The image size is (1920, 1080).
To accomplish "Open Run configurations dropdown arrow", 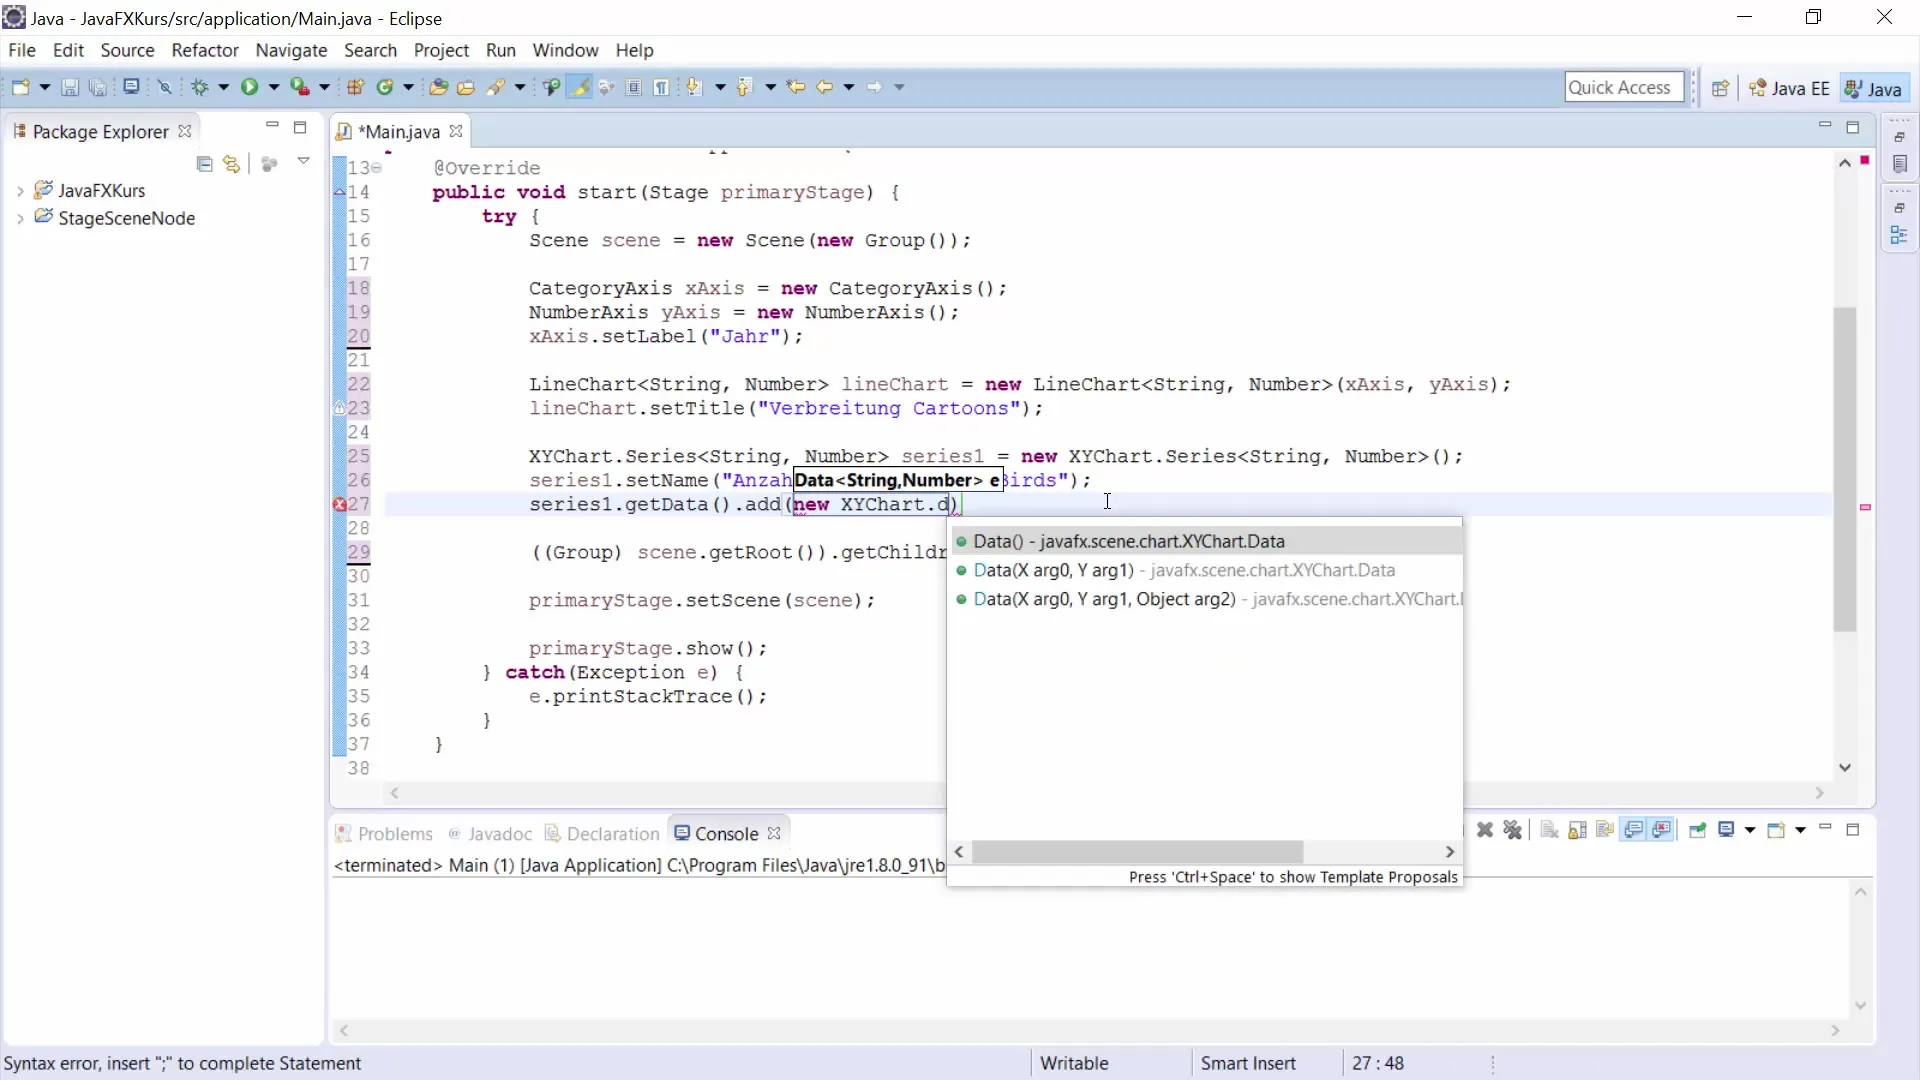I will [274, 87].
